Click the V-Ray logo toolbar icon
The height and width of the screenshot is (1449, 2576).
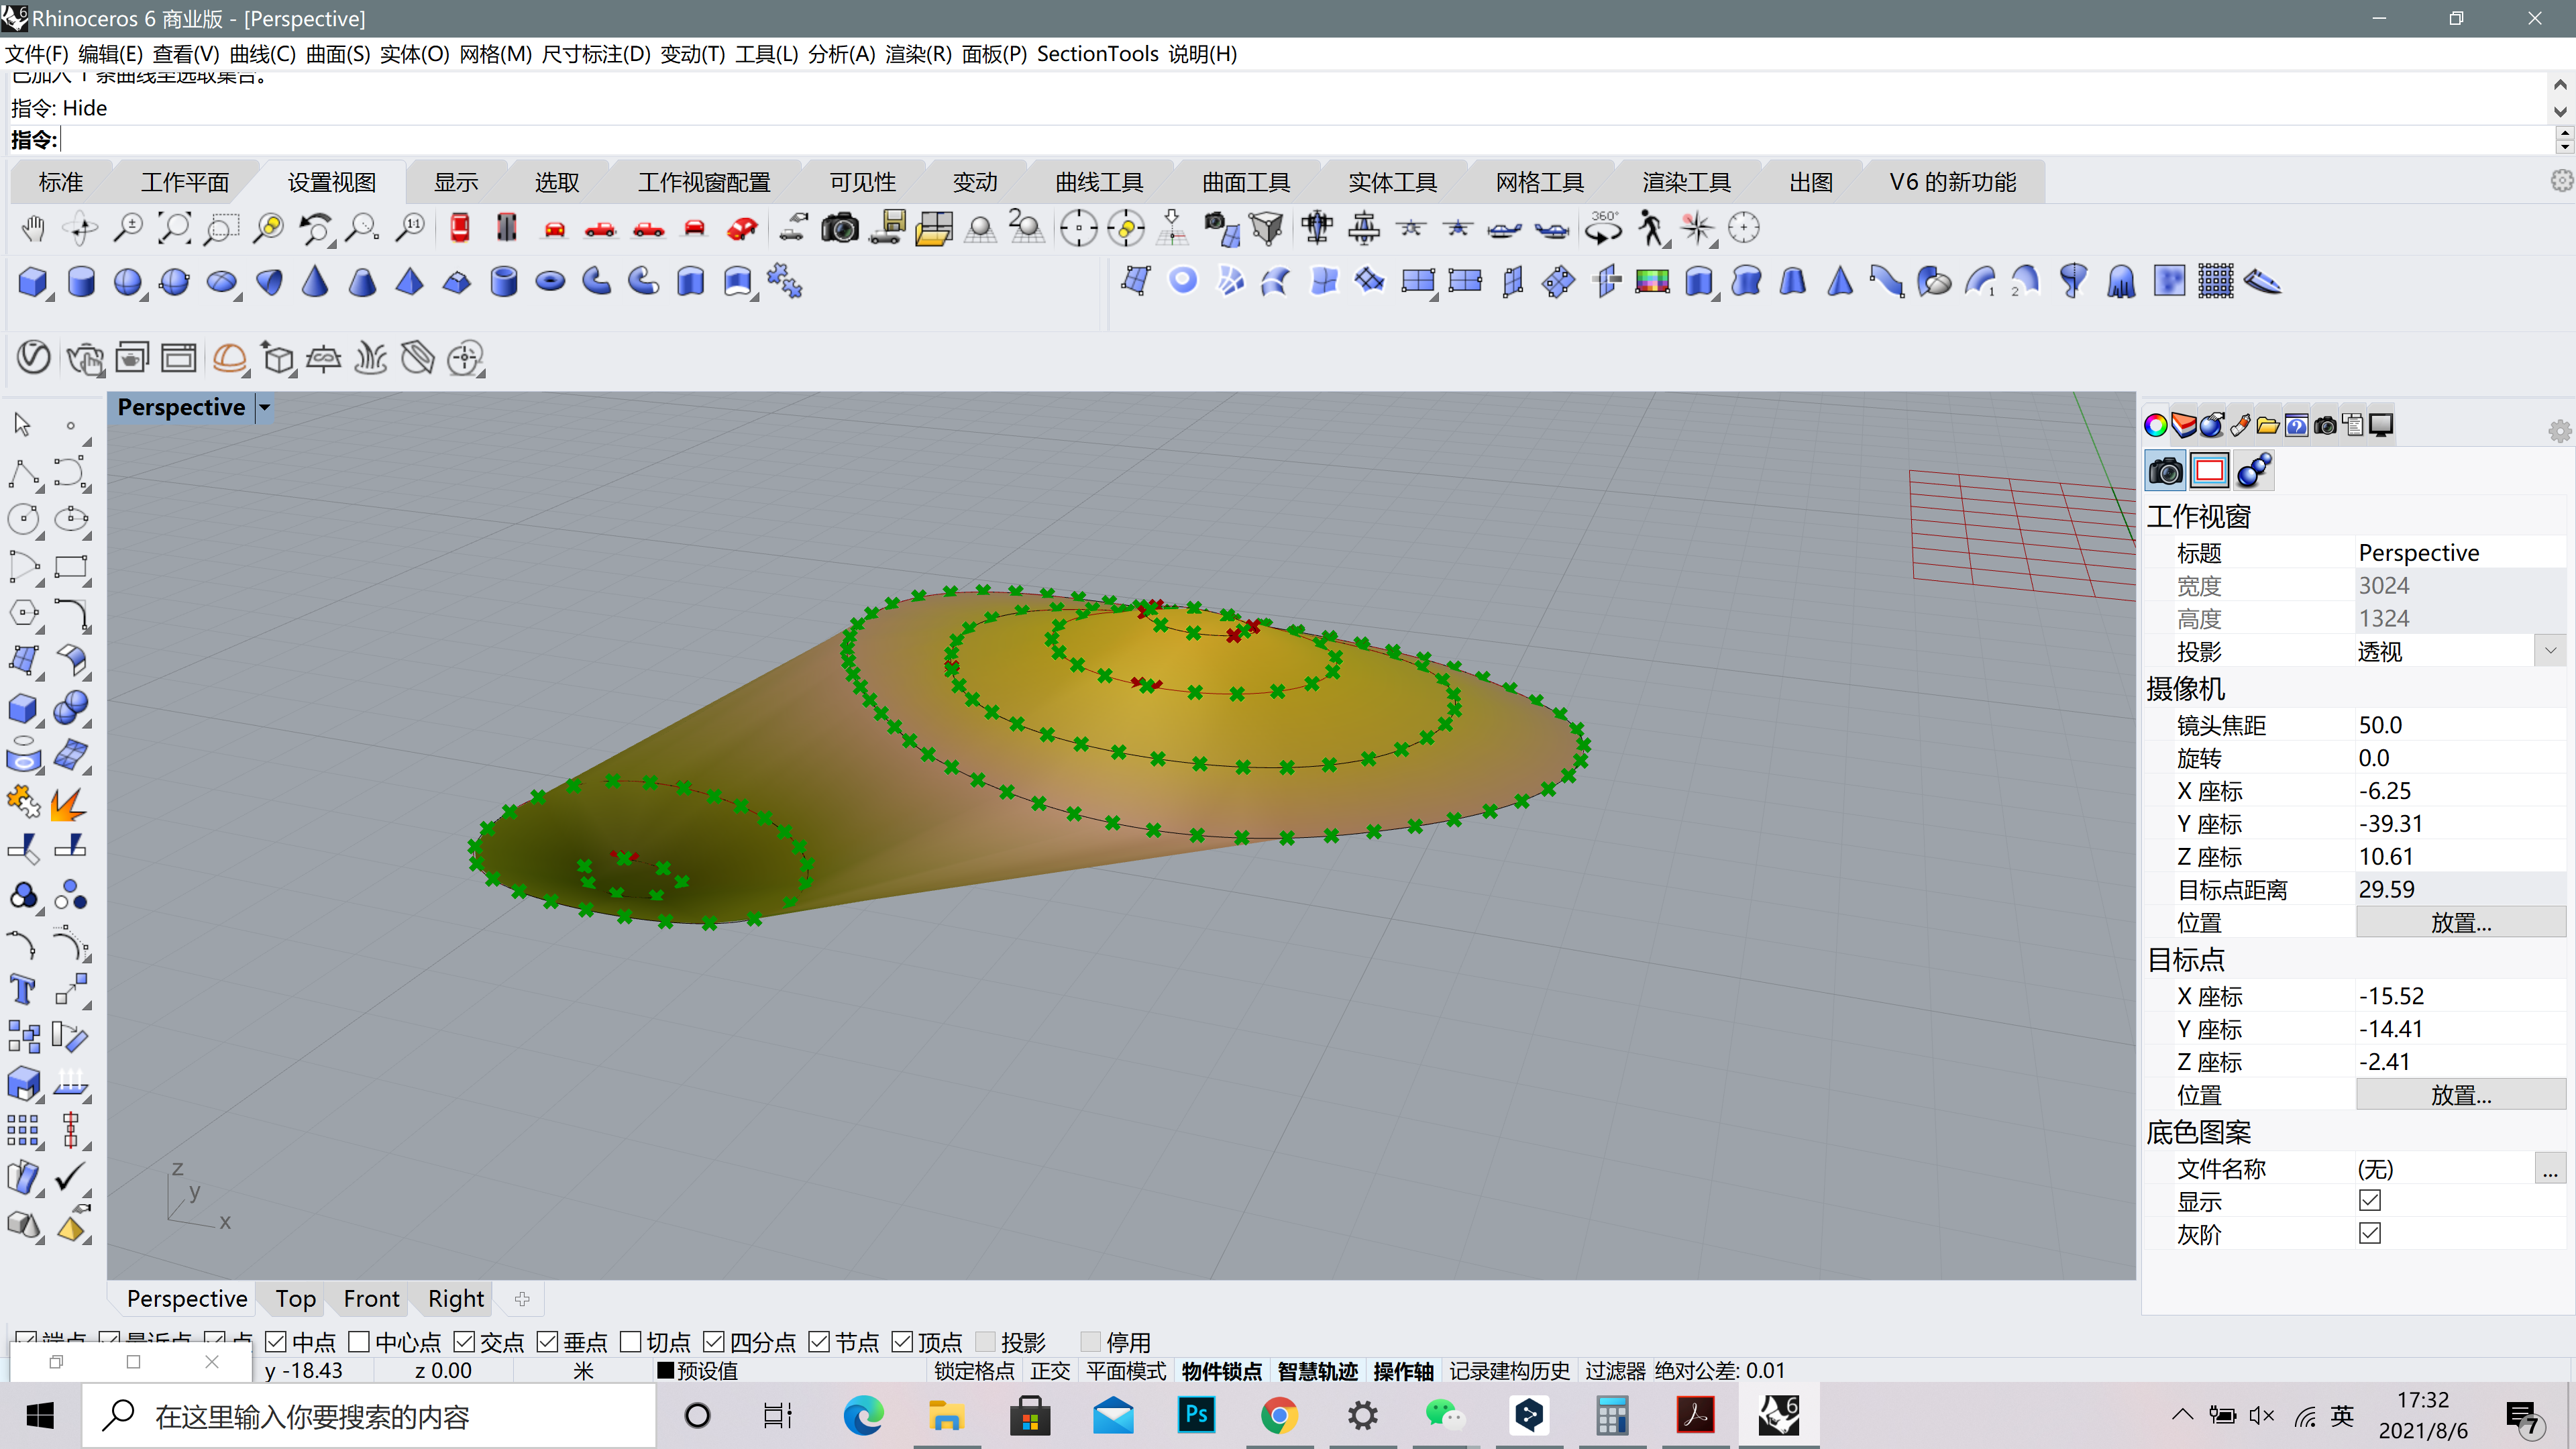pyautogui.click(x=33, y=357)
